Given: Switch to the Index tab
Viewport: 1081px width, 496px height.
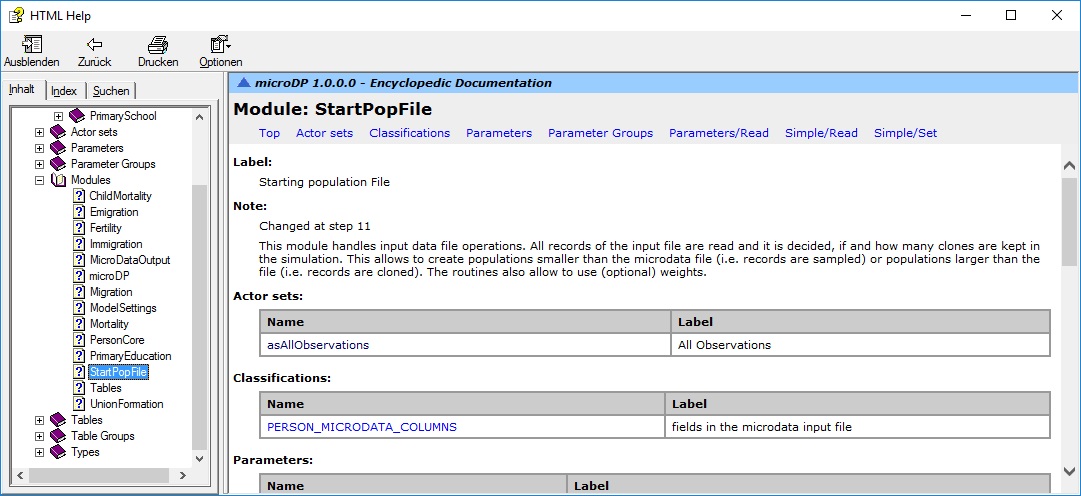Looking at the screenshot, I should click(x=64, y=91).
